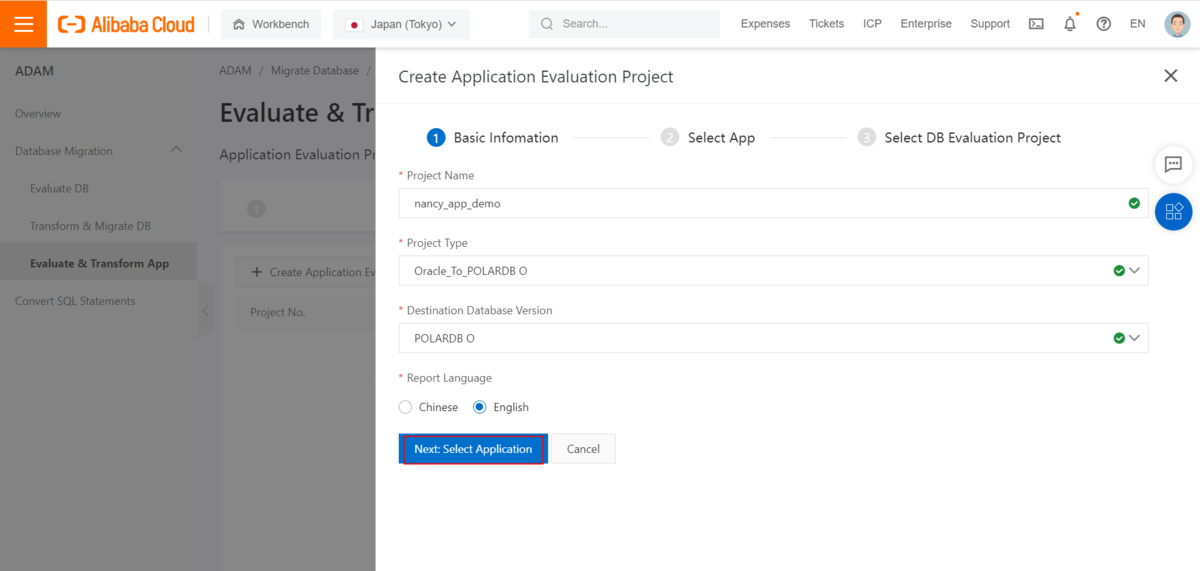The height and width of the screenshot is (571, 1200).
Task: Launch Cloud Shell terminal icon
Action: (1036, 24)
